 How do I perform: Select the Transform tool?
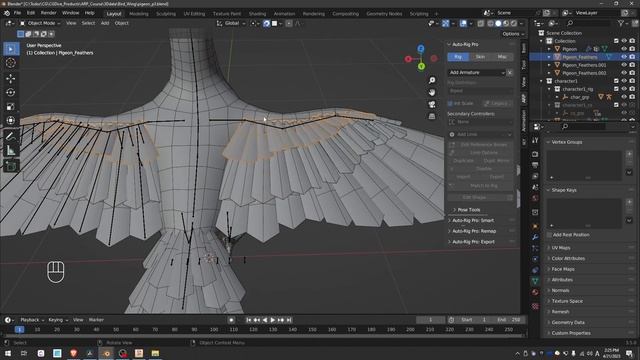point(11,120)
